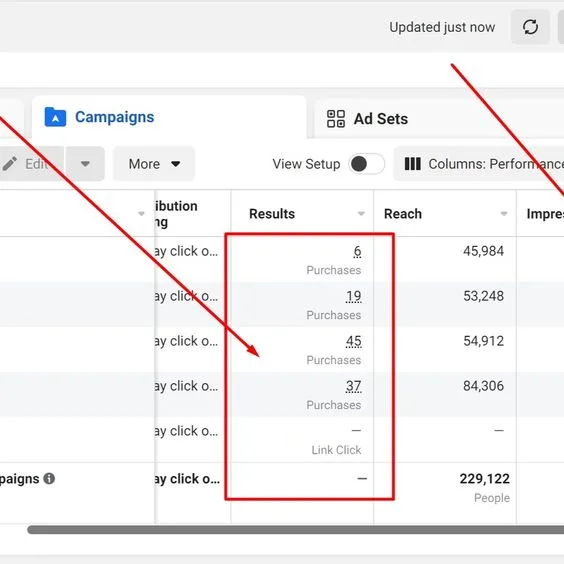The width and height of the screenshot is (564, 564).
Task: Open the Results column dropdown arrow
Action: tap(361, 214)
